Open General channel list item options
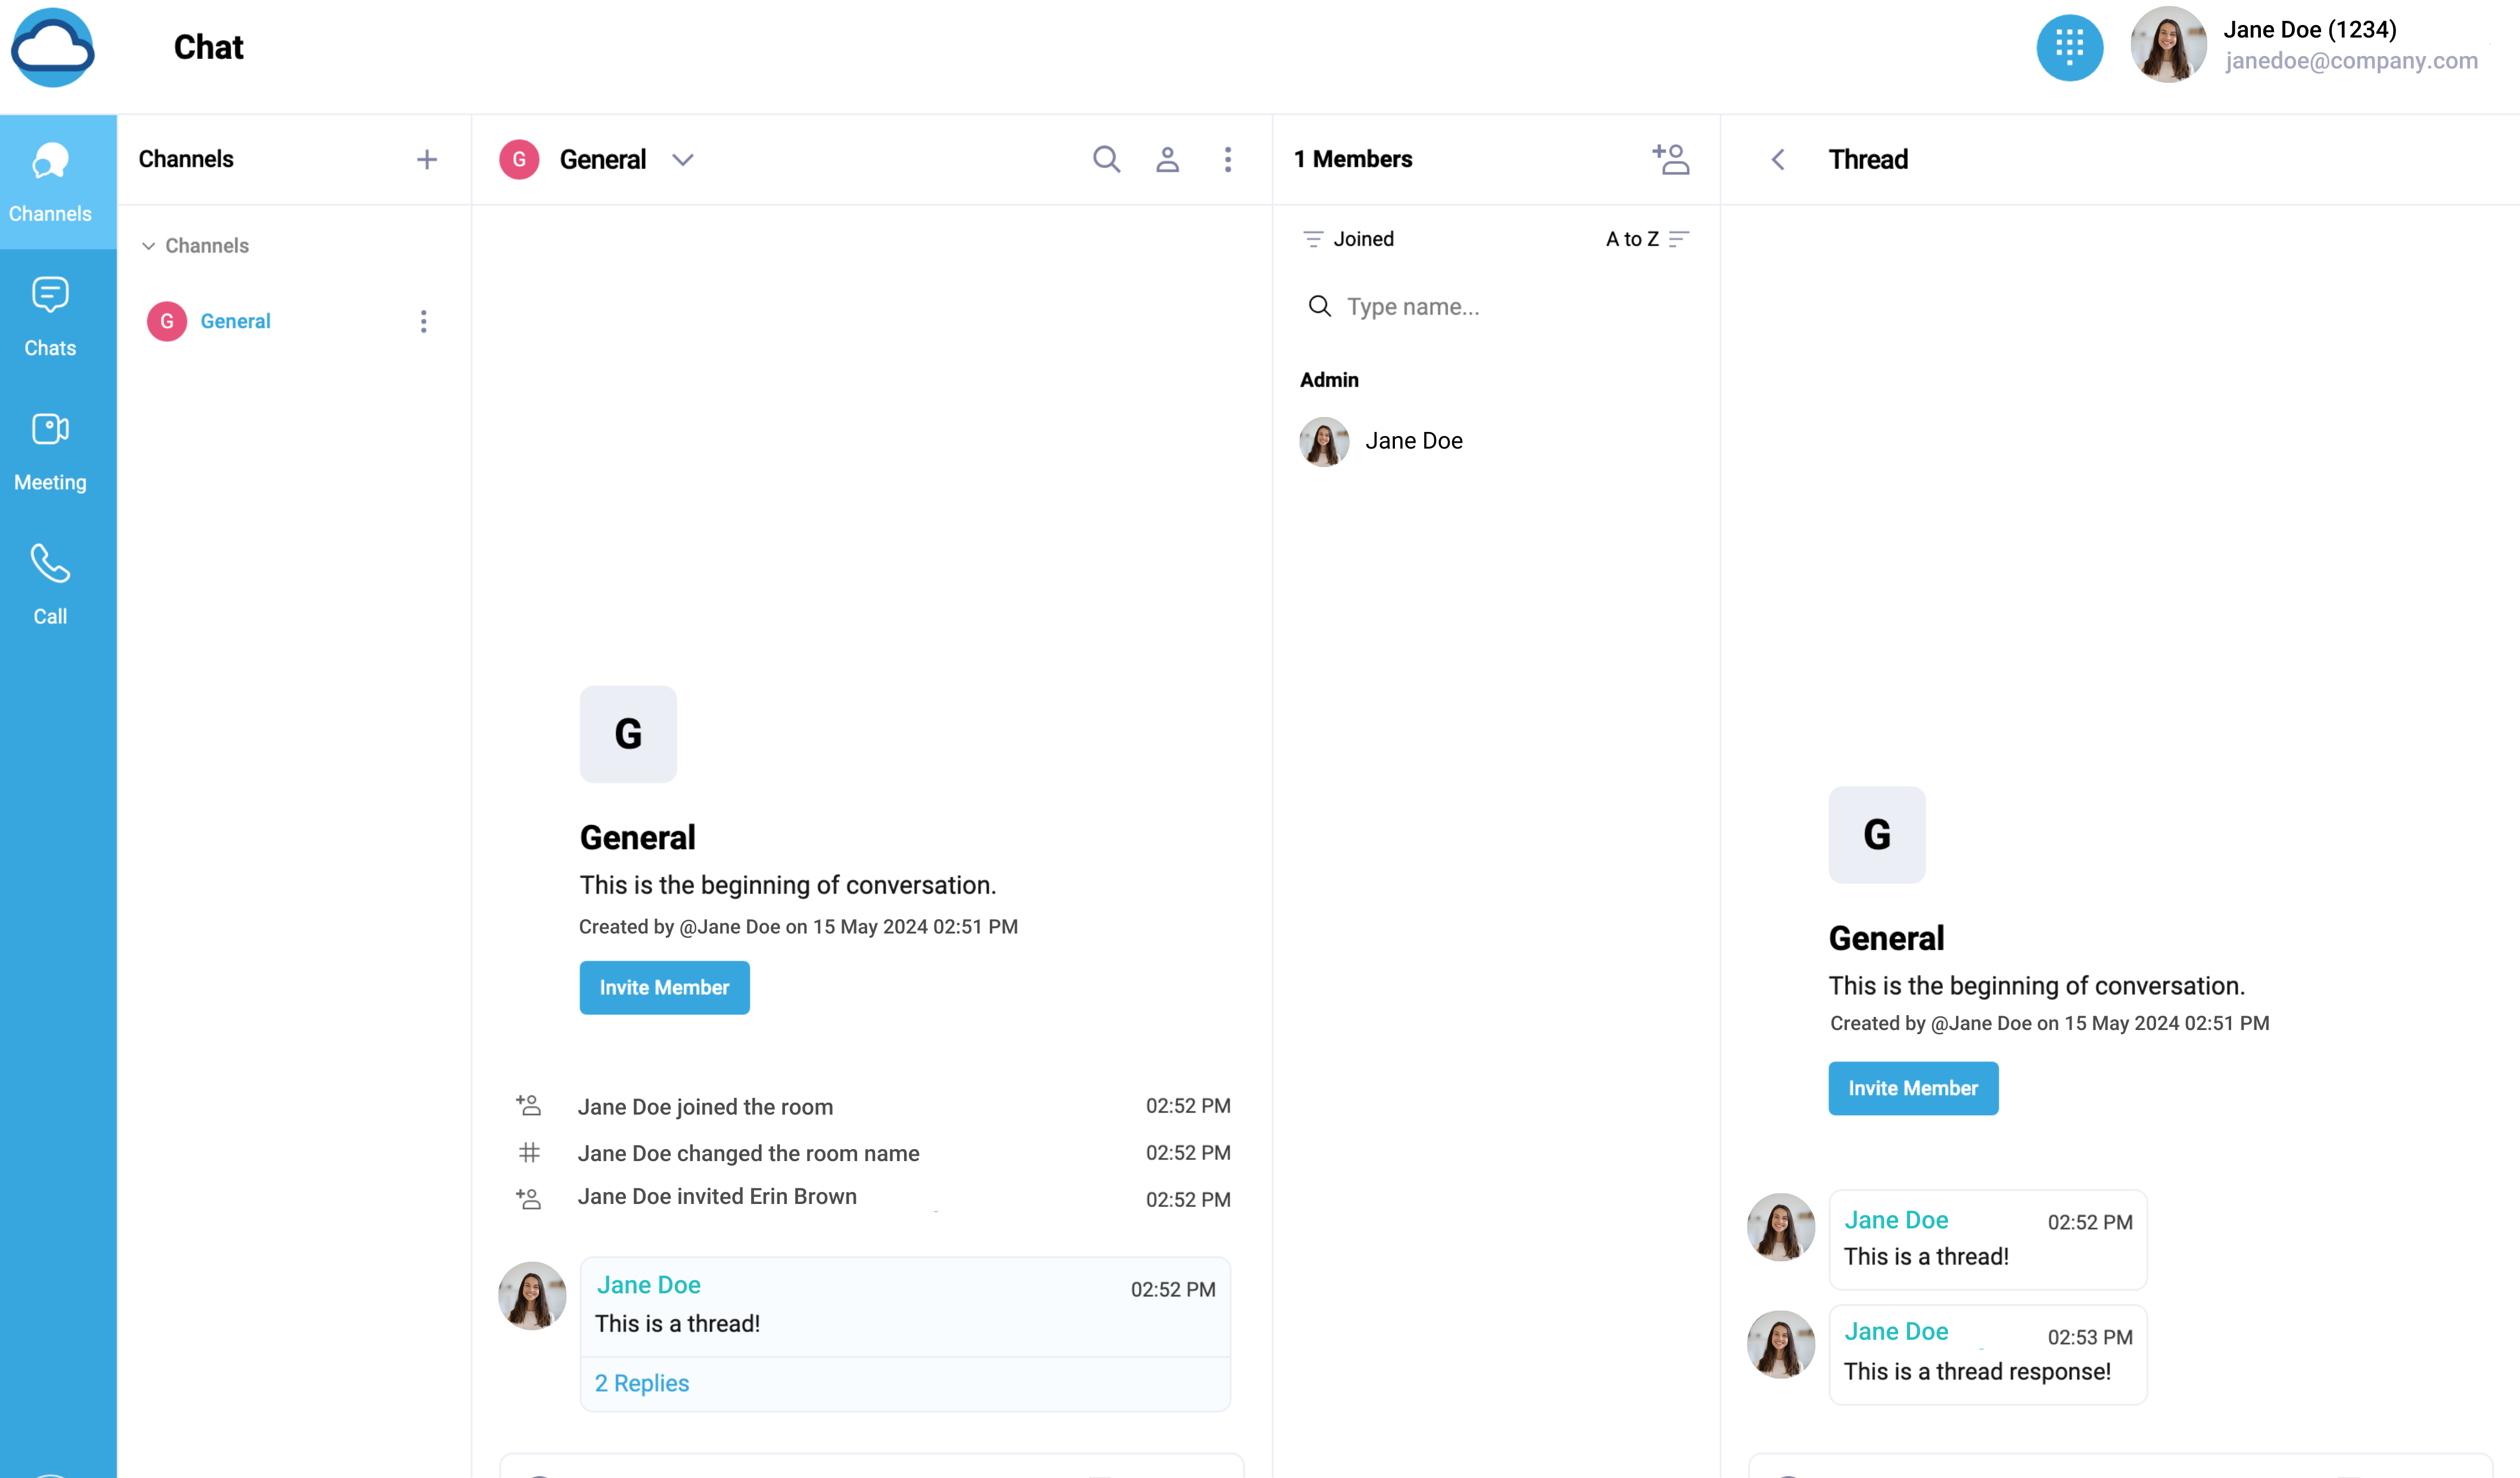The image size is (2520, 1478). pyautogui.click(x=423, y=321)
